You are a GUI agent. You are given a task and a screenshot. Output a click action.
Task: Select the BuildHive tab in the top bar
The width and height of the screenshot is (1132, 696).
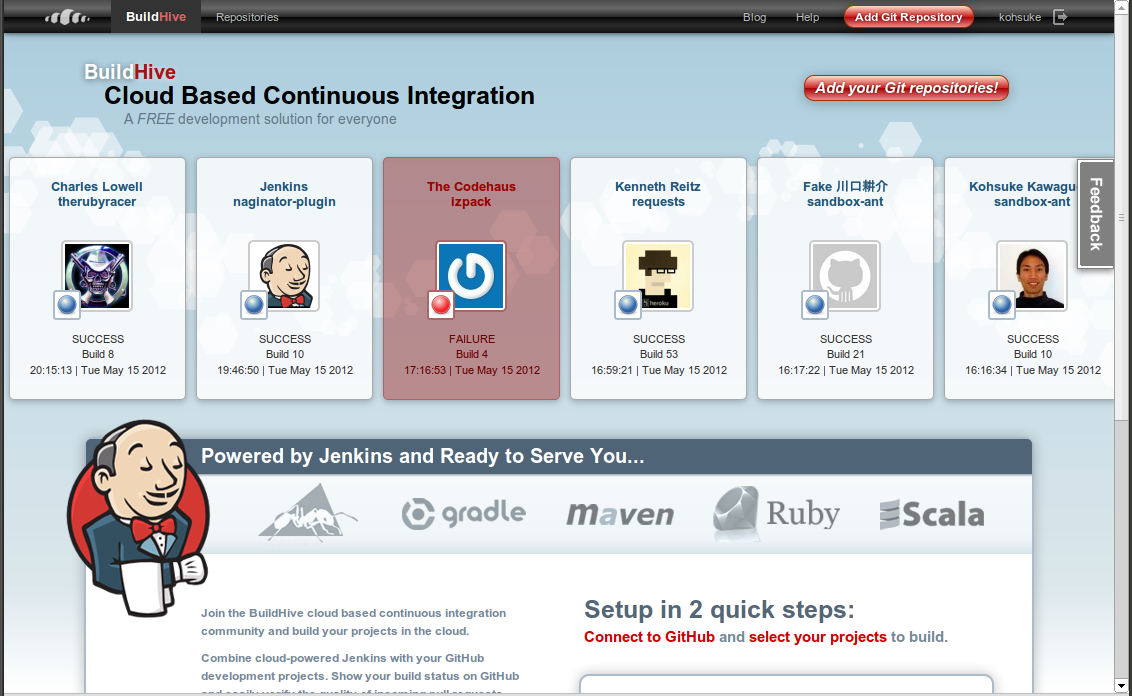pos(156,17)
